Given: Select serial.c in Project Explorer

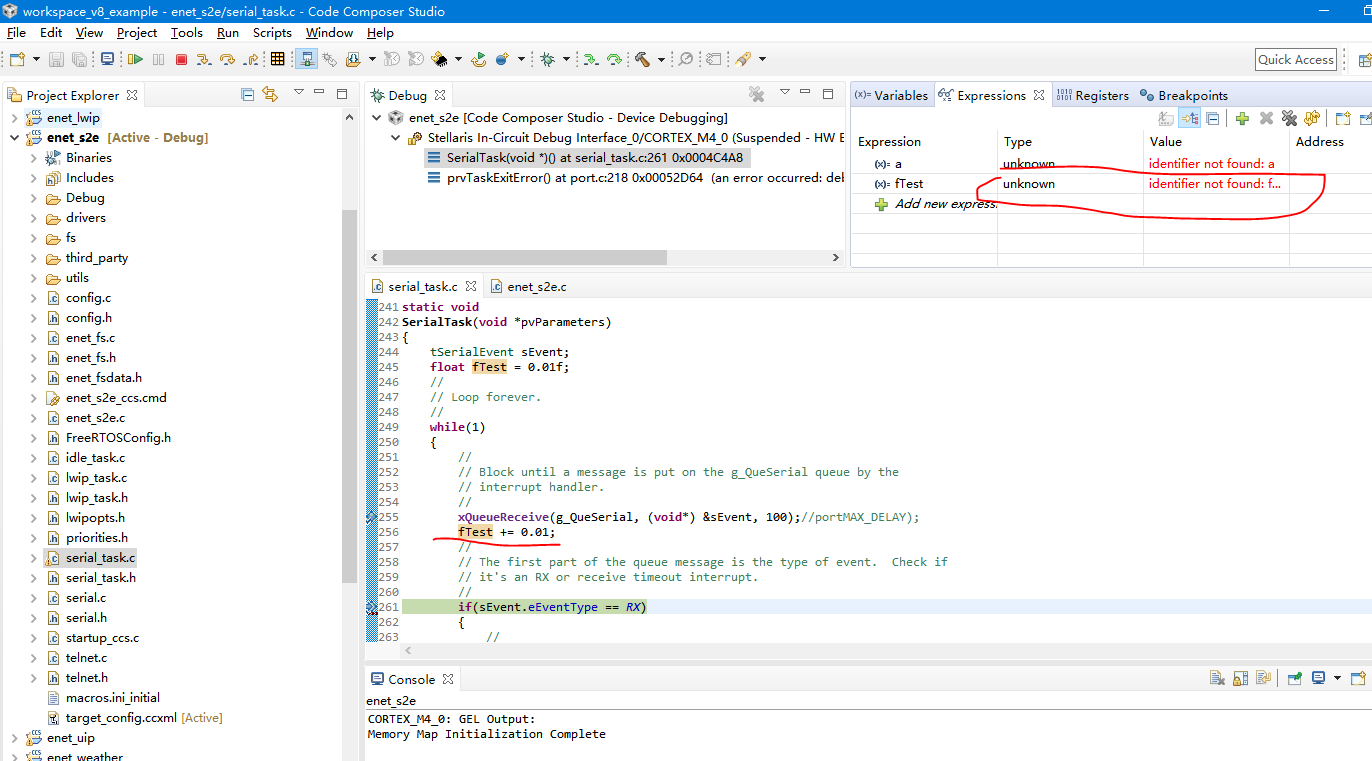Looking at the screenshot, I should 86,598.
